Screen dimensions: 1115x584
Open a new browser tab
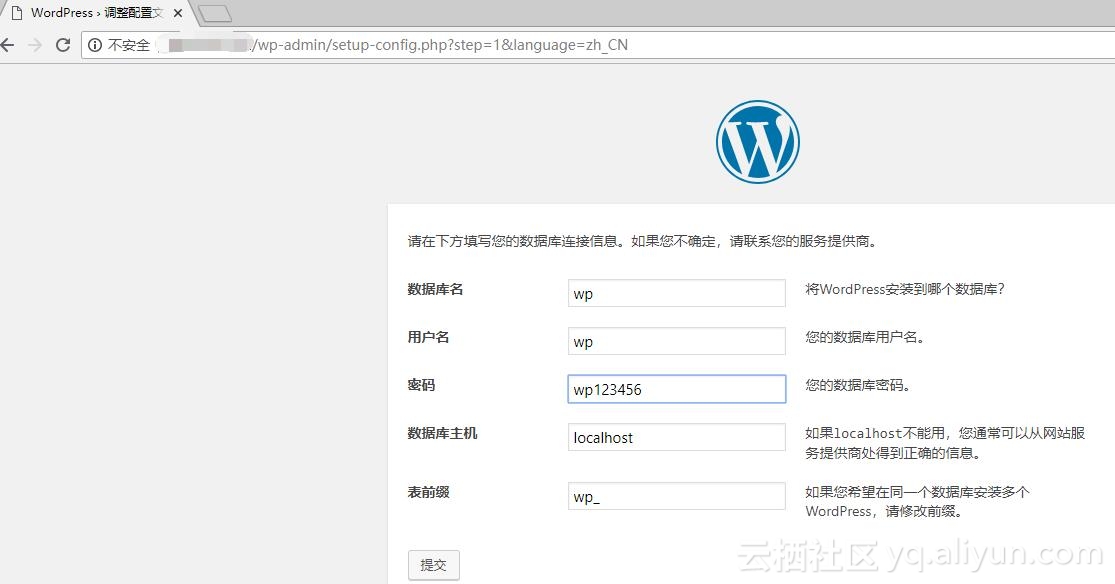[x=214, y=13]
